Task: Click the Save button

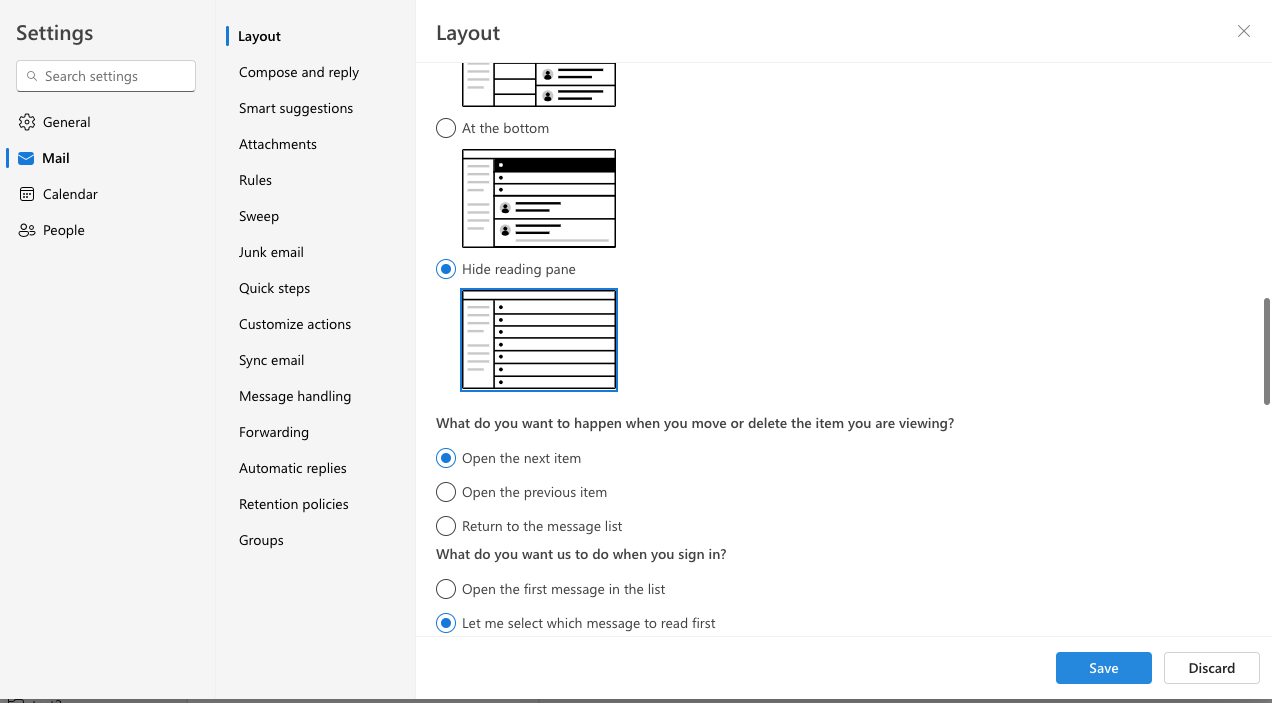Action: (x=1104, y=668)
